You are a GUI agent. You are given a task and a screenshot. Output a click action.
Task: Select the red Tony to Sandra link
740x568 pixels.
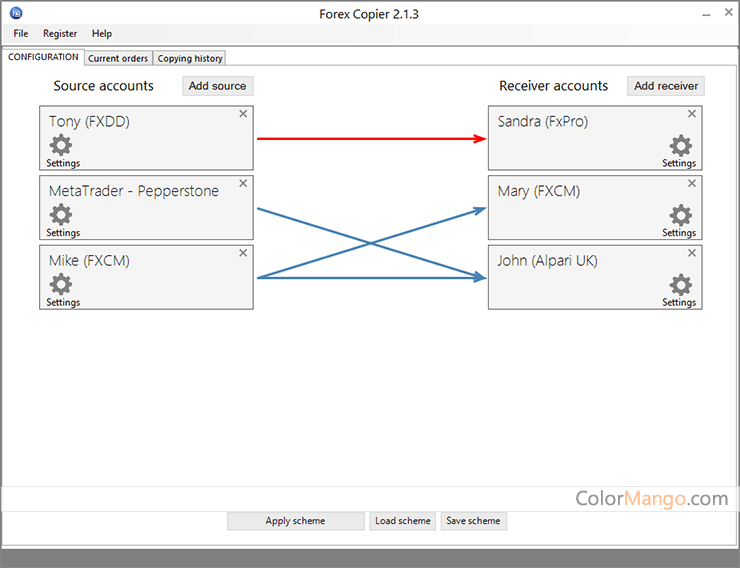(371, 139)
